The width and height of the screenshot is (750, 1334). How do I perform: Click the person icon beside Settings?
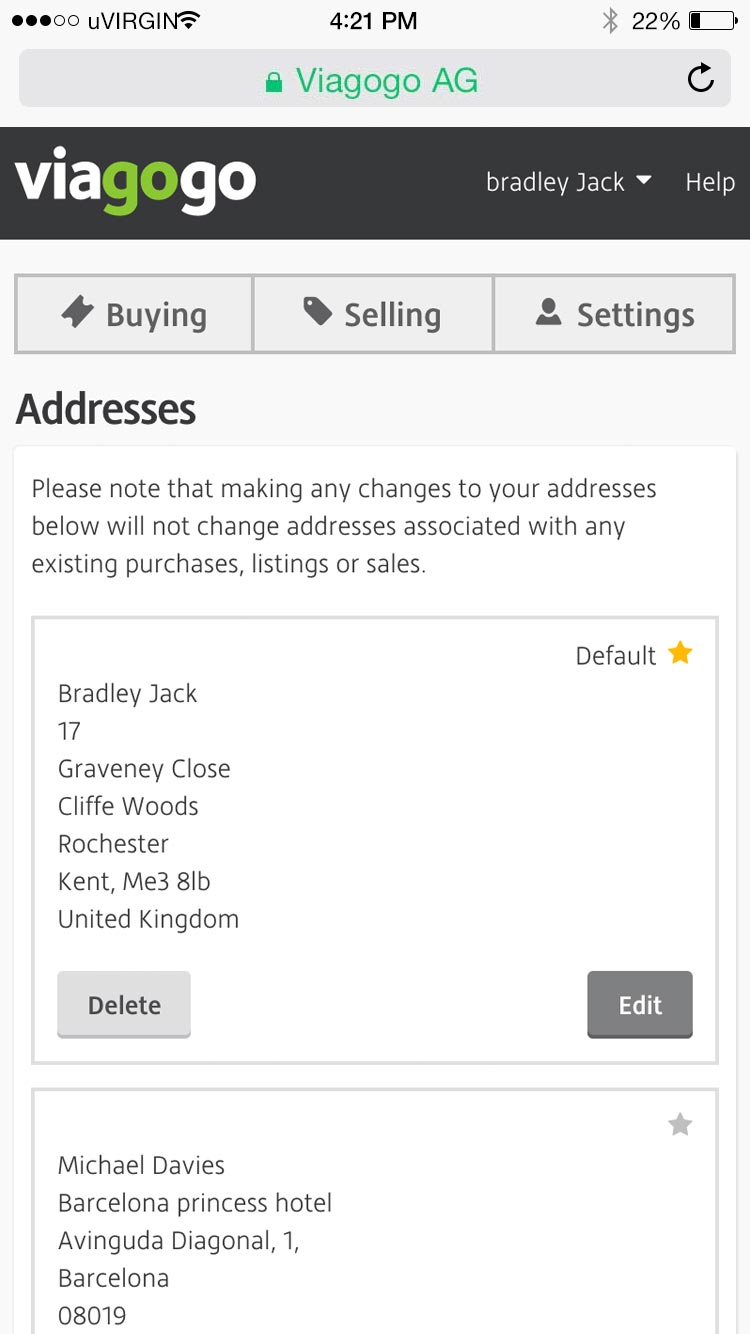pyautogui.click(x=548, y=312)
